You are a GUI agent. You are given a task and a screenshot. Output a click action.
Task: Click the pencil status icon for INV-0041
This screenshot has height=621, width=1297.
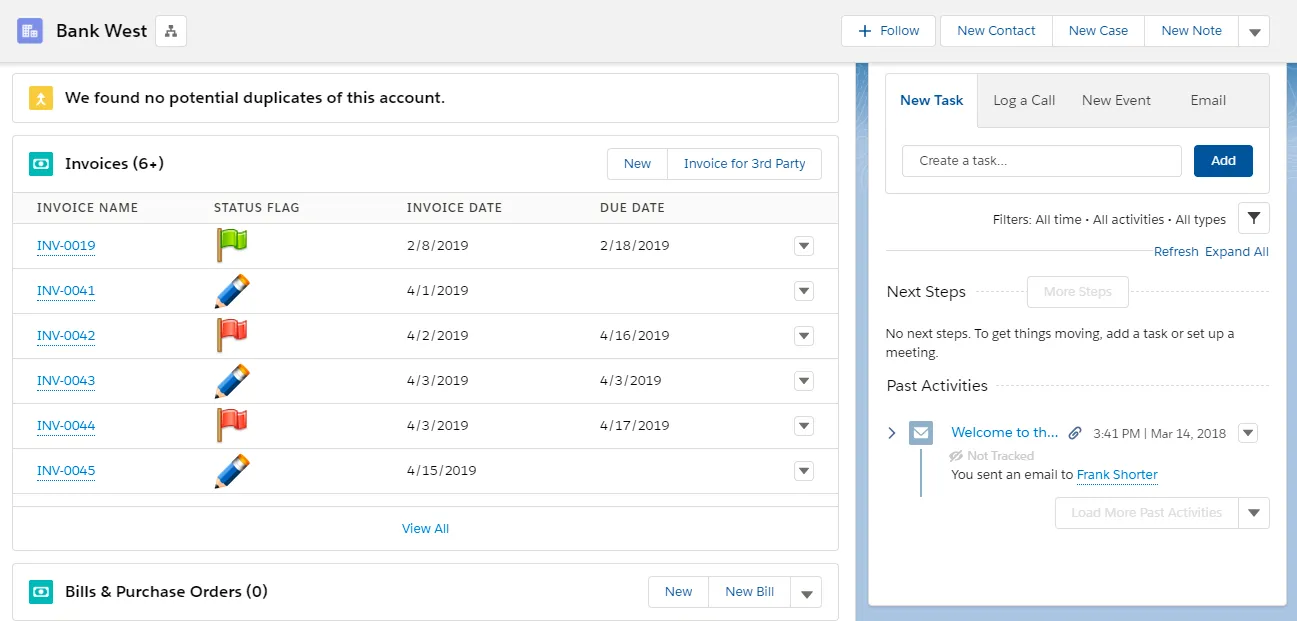[x=231, y=291]
